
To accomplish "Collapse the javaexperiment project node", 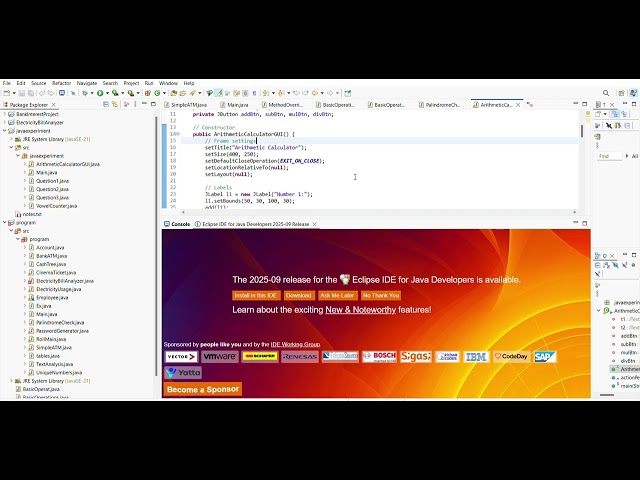I will click(5, 131).
